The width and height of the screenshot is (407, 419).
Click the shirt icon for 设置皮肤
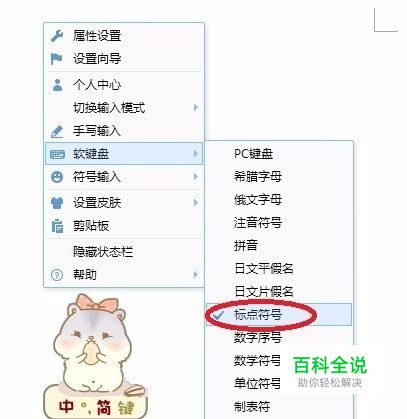(x=57, y=203)
